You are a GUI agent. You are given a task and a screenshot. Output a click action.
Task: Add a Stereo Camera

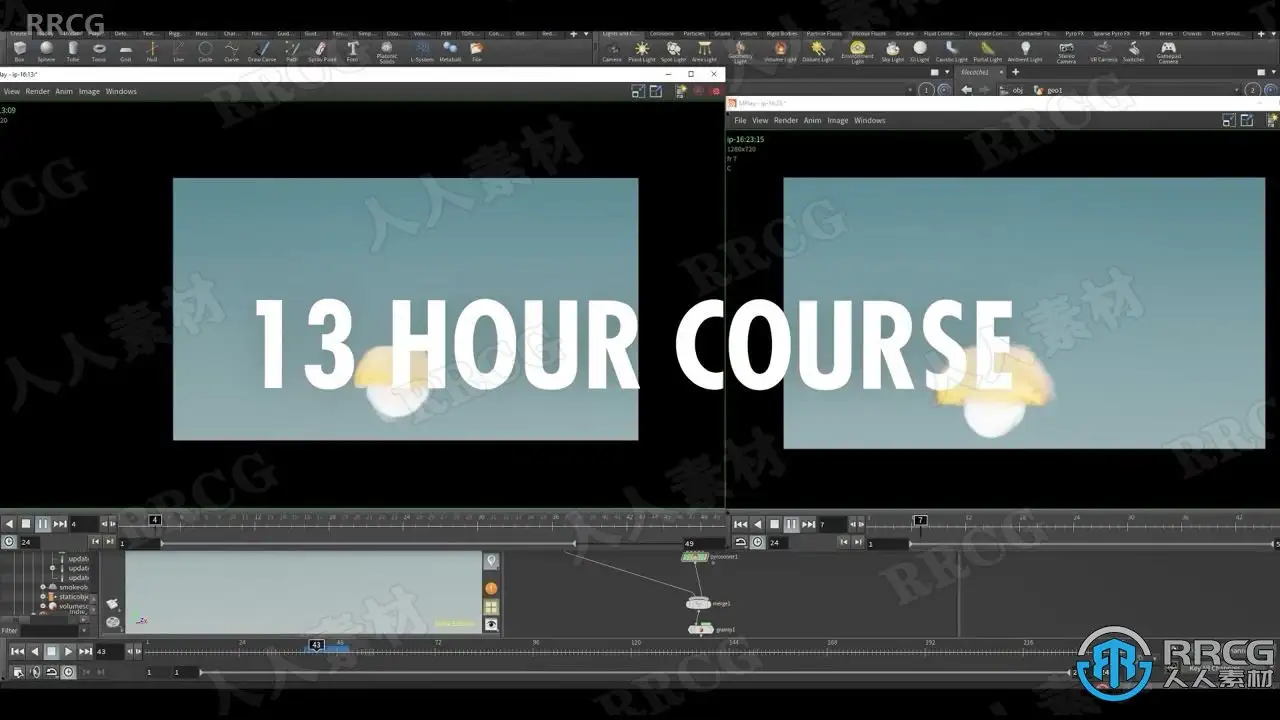(x=1067, y=52)
